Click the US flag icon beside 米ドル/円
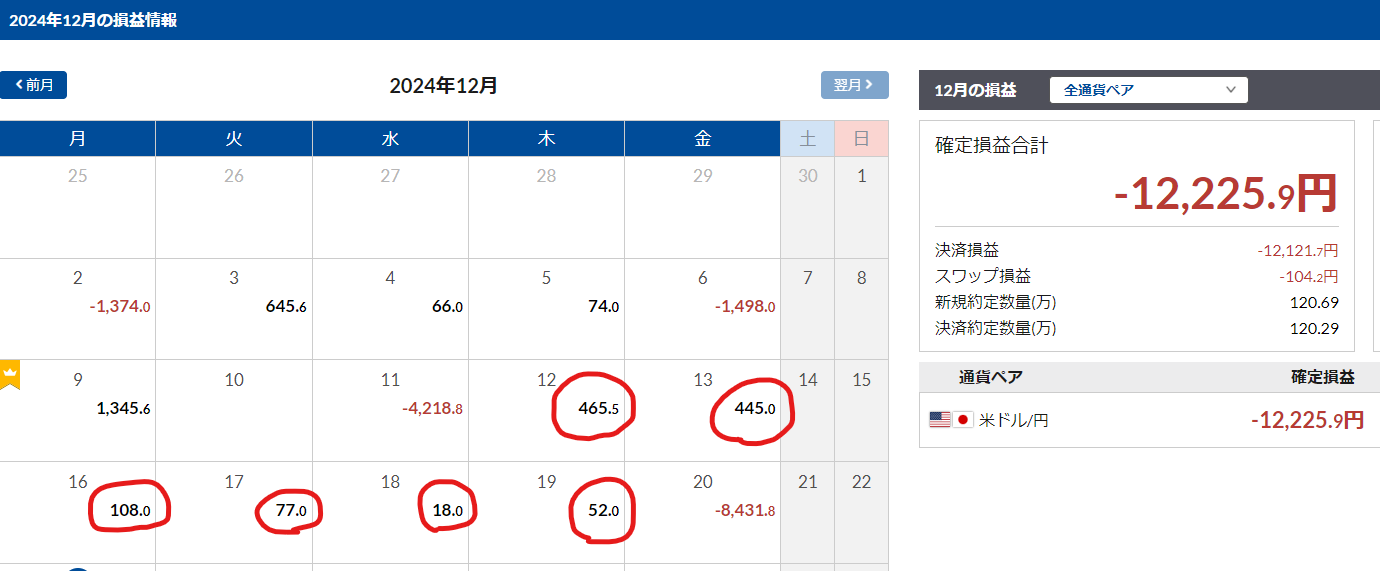The width and height of the screenshot is (1380, 571). tap(939, 420)
